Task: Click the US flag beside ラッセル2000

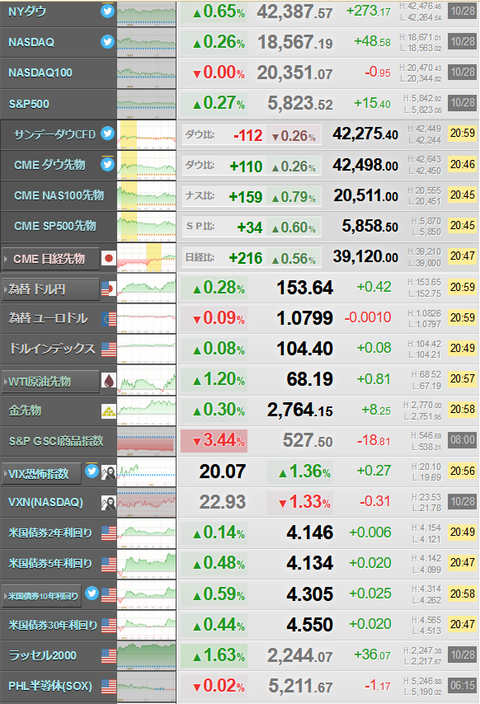Action: [108, 656]
